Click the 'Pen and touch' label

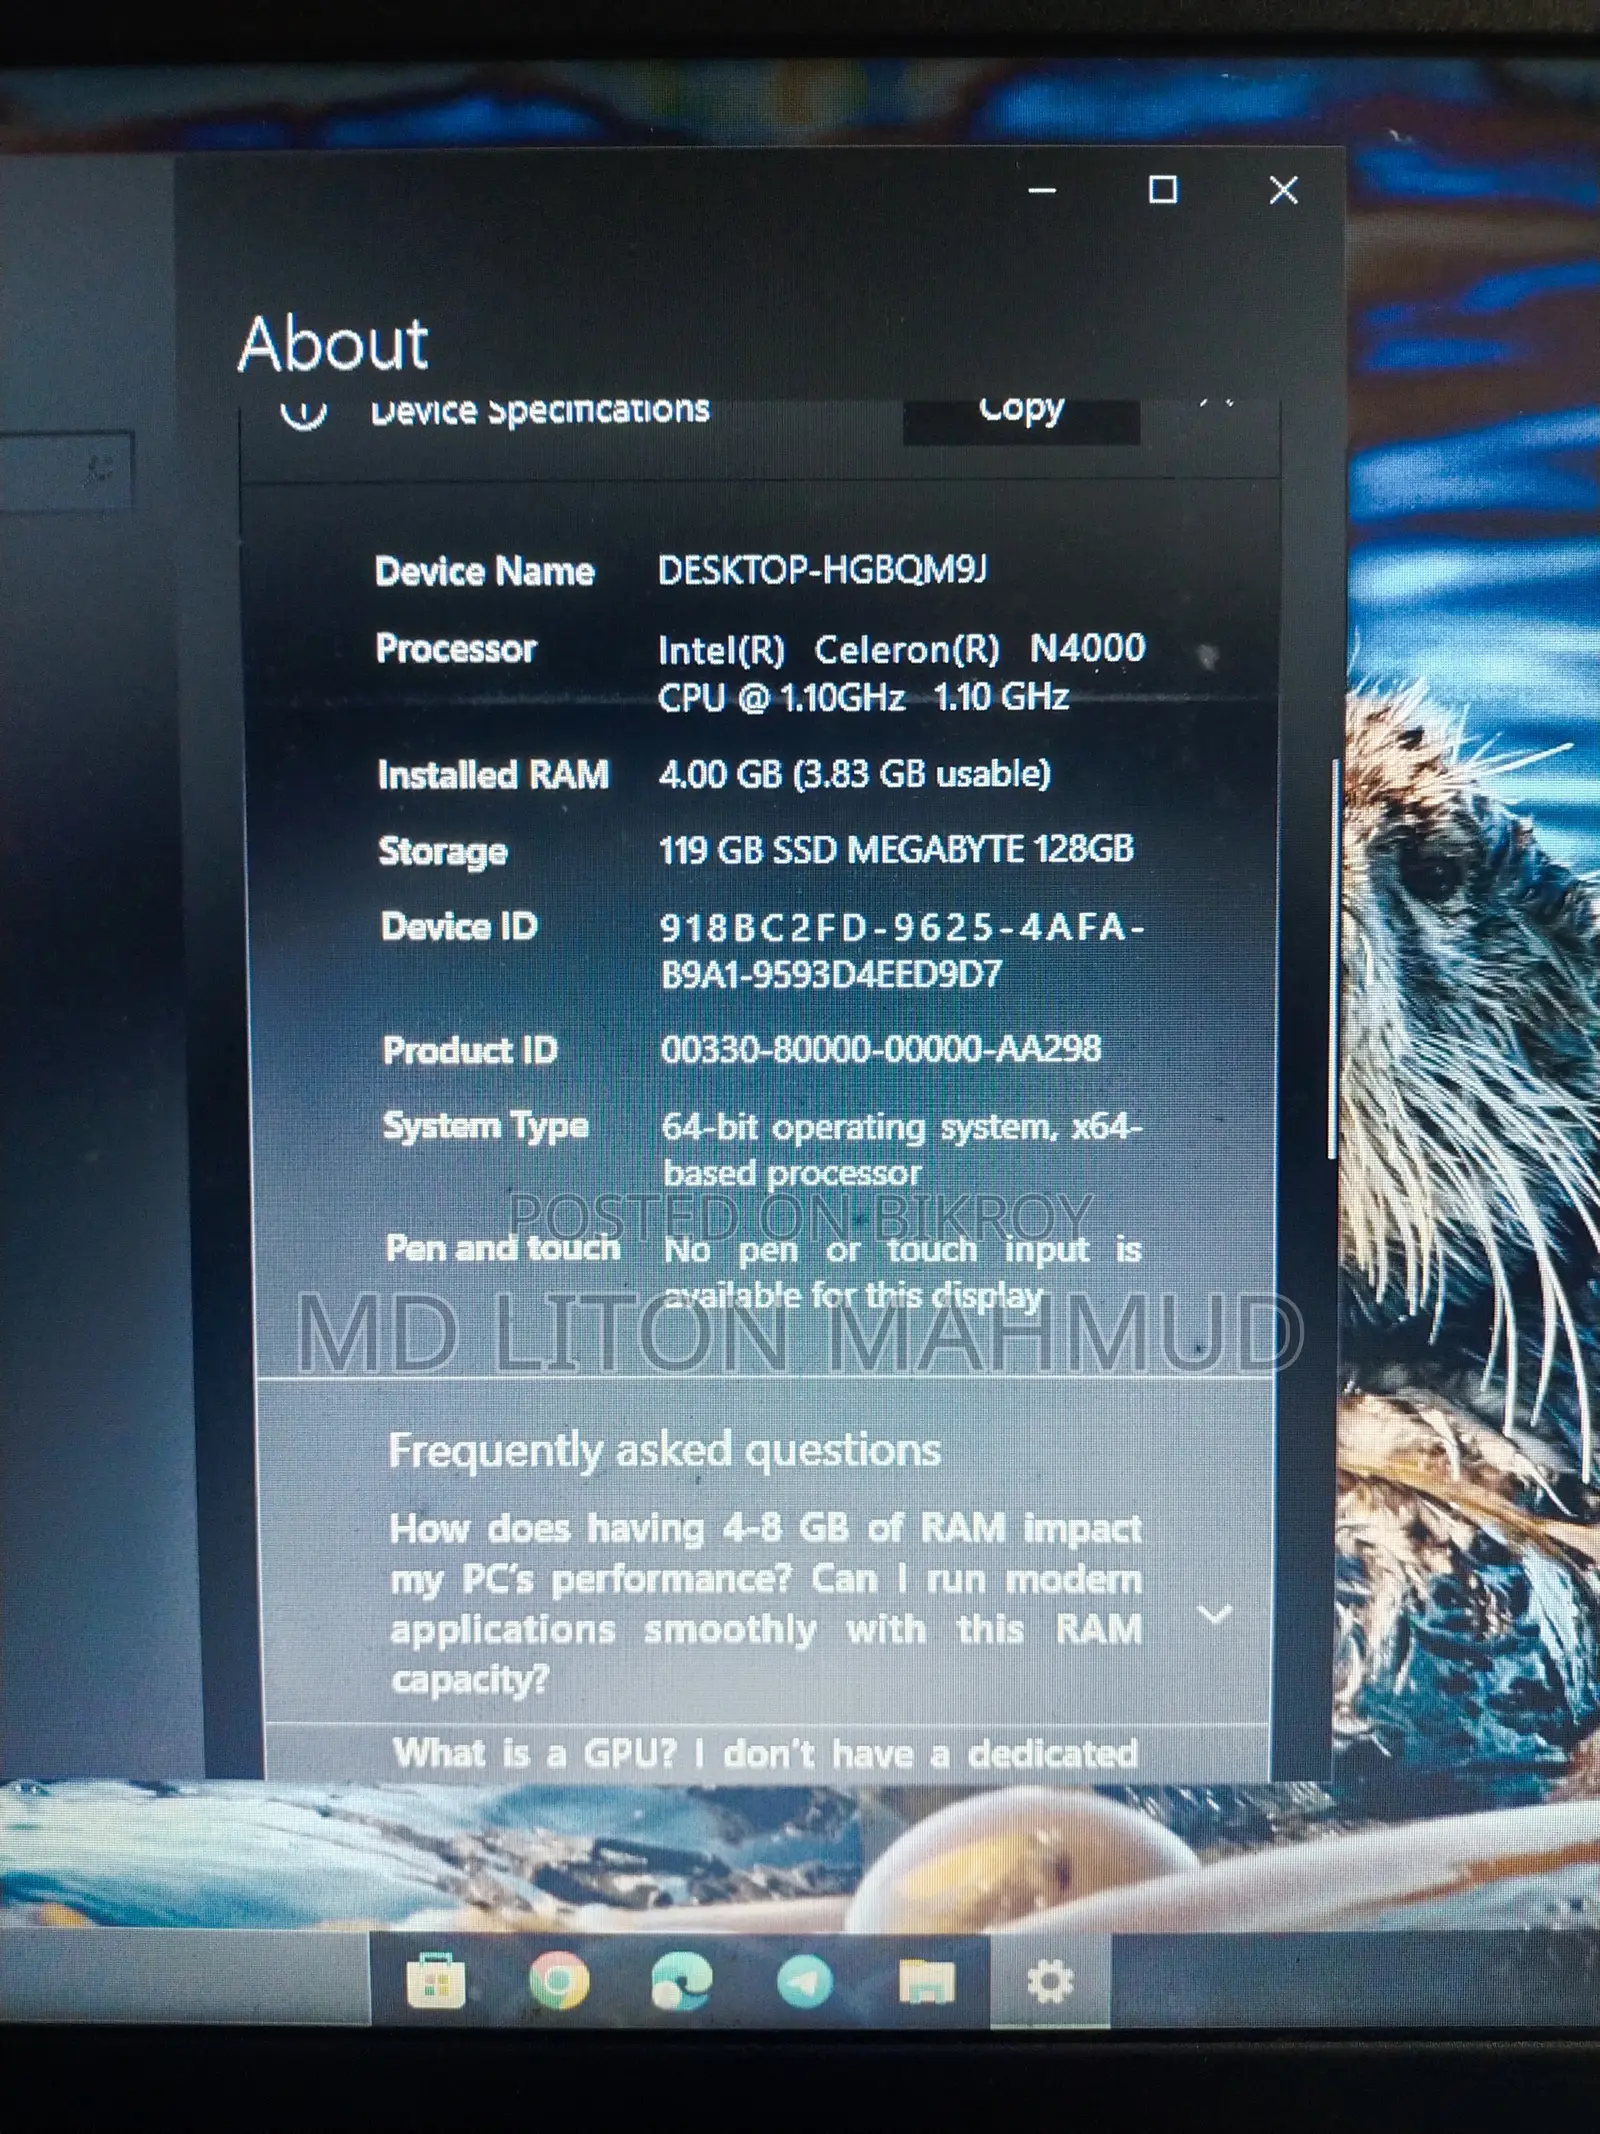click(503, 1248)
